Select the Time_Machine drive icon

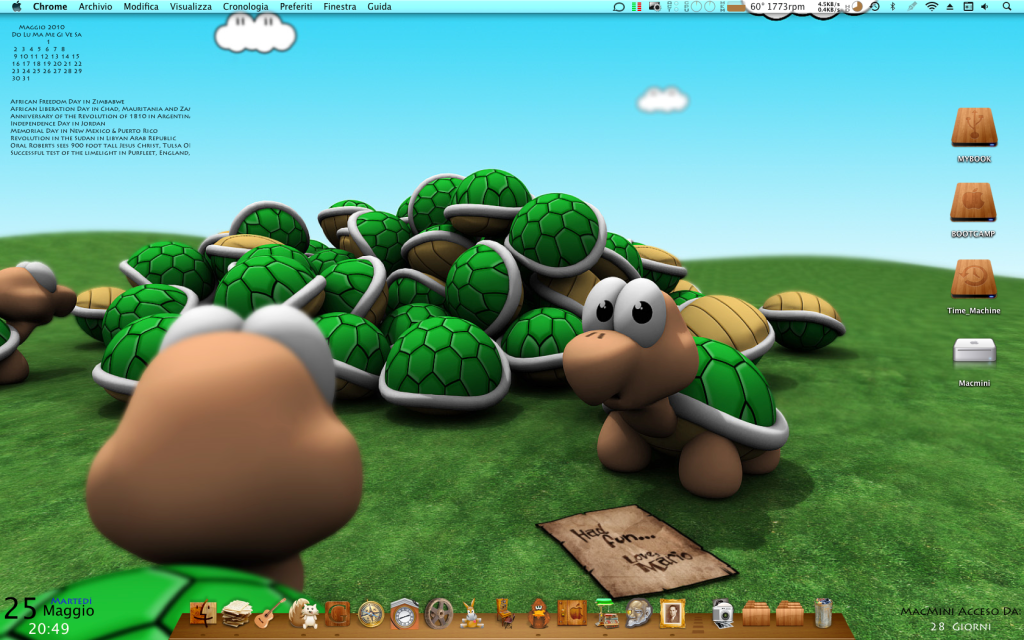pyautogui.click(x=974, y=279)
